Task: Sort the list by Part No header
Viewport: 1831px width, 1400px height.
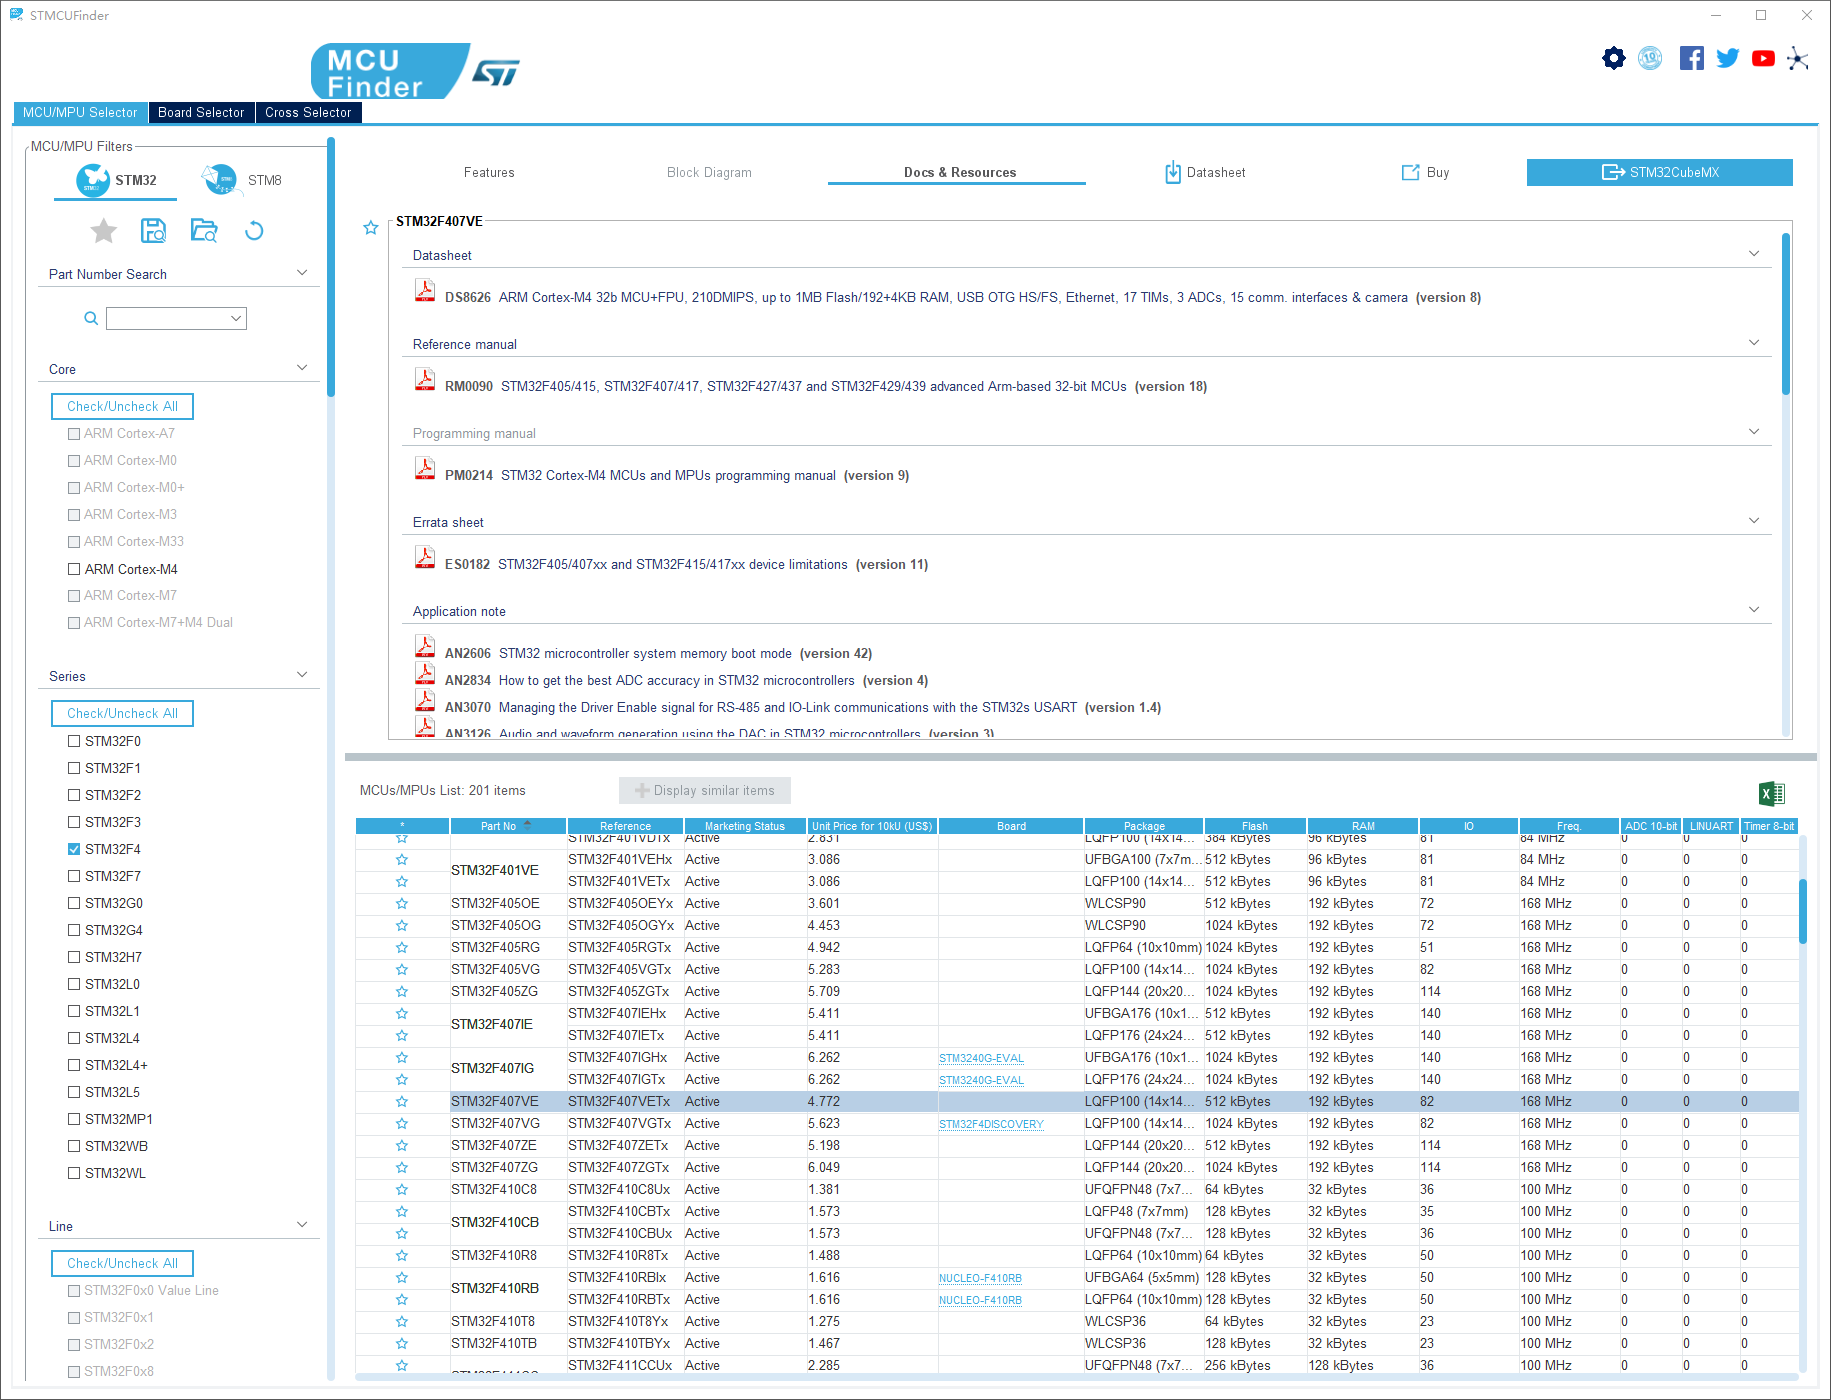Action: (x=508, y=826)
